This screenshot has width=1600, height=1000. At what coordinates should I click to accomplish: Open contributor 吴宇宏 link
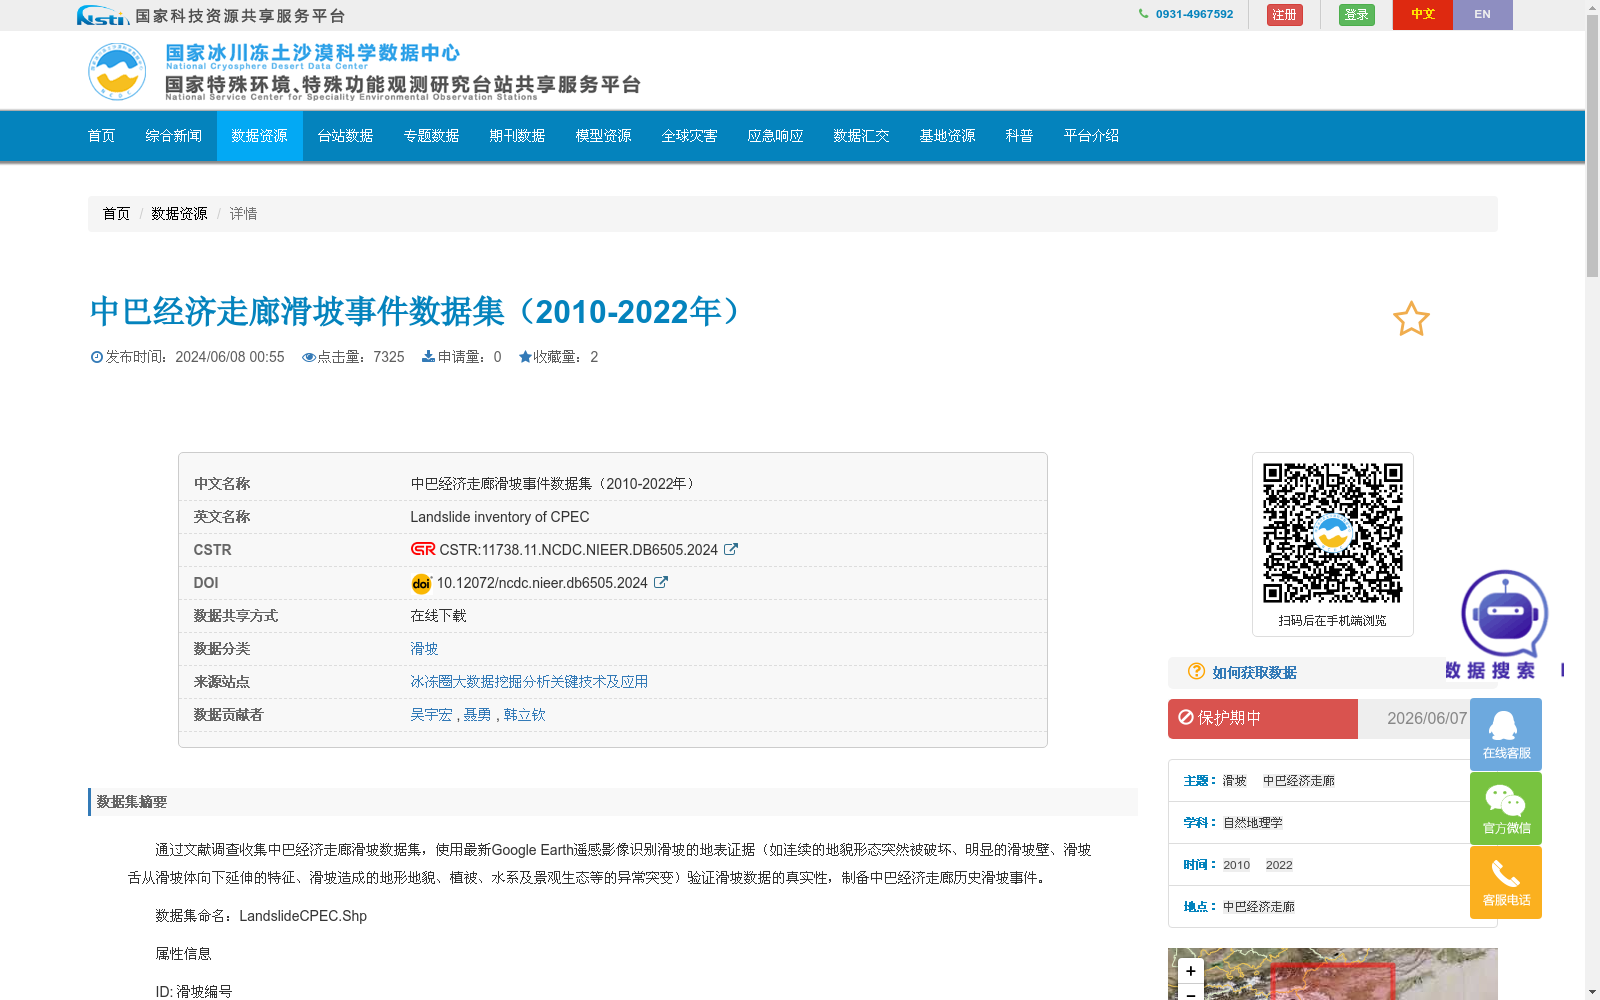point(431,715)
